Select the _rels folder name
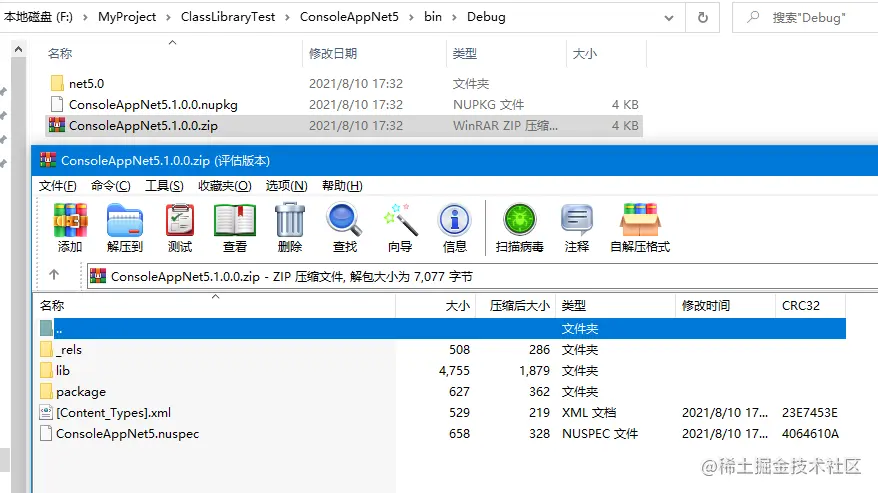Image resolution: width=878 pixels, height=493 pixels. click(x=69, y=350)
